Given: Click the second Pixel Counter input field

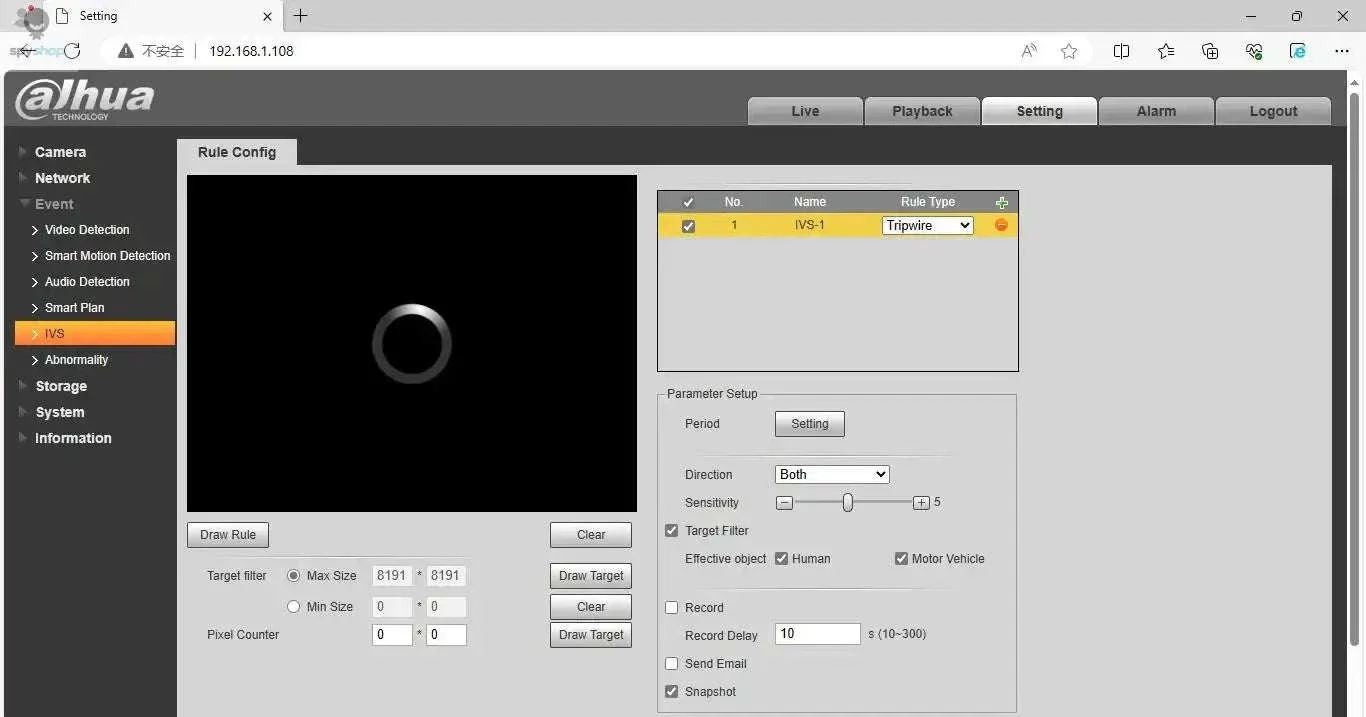Looking at the screenshot, I should coord(446,635).
